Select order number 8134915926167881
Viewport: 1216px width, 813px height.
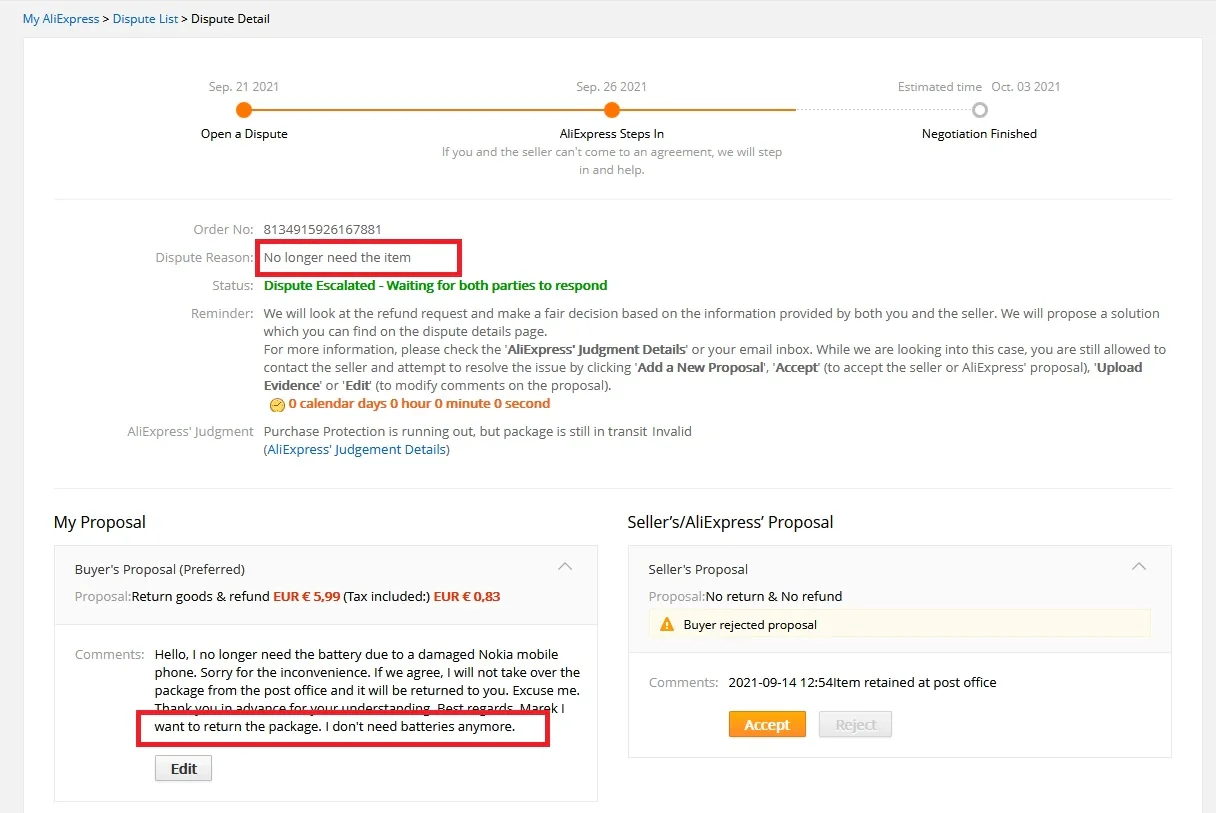coord(322,230)
